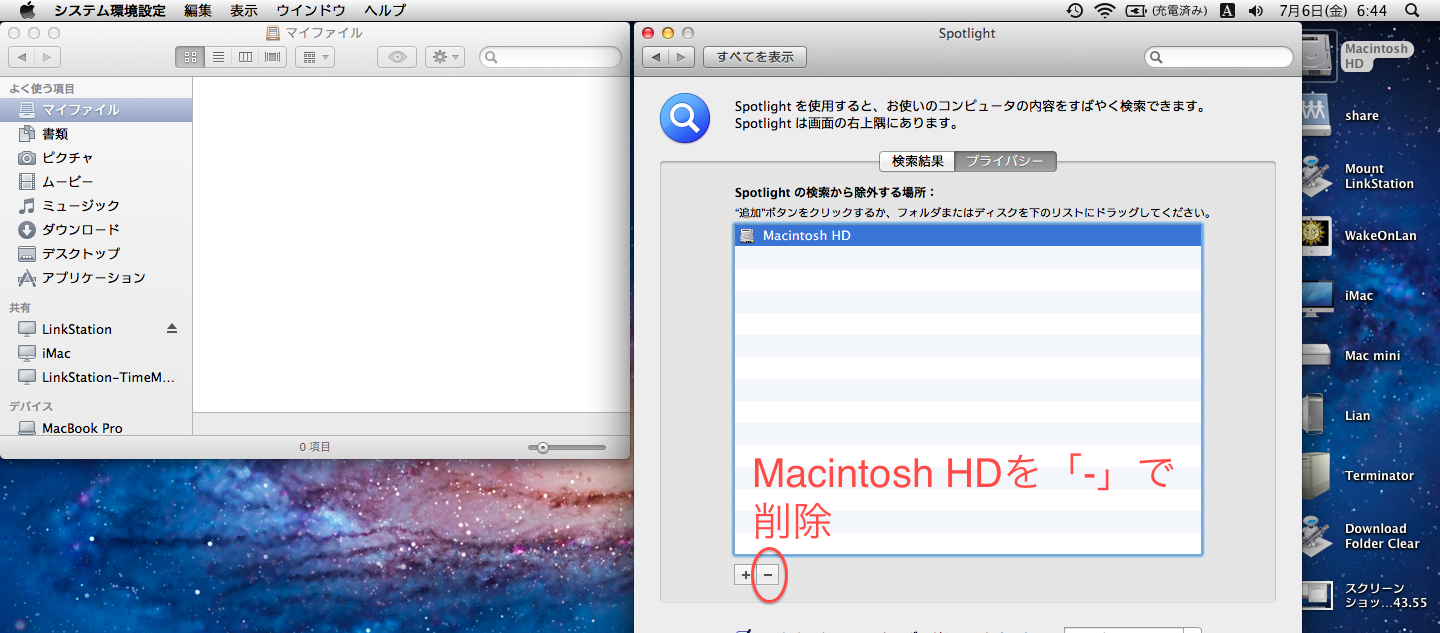Open ヘルプ menu in menu bar

click(385, 10)
